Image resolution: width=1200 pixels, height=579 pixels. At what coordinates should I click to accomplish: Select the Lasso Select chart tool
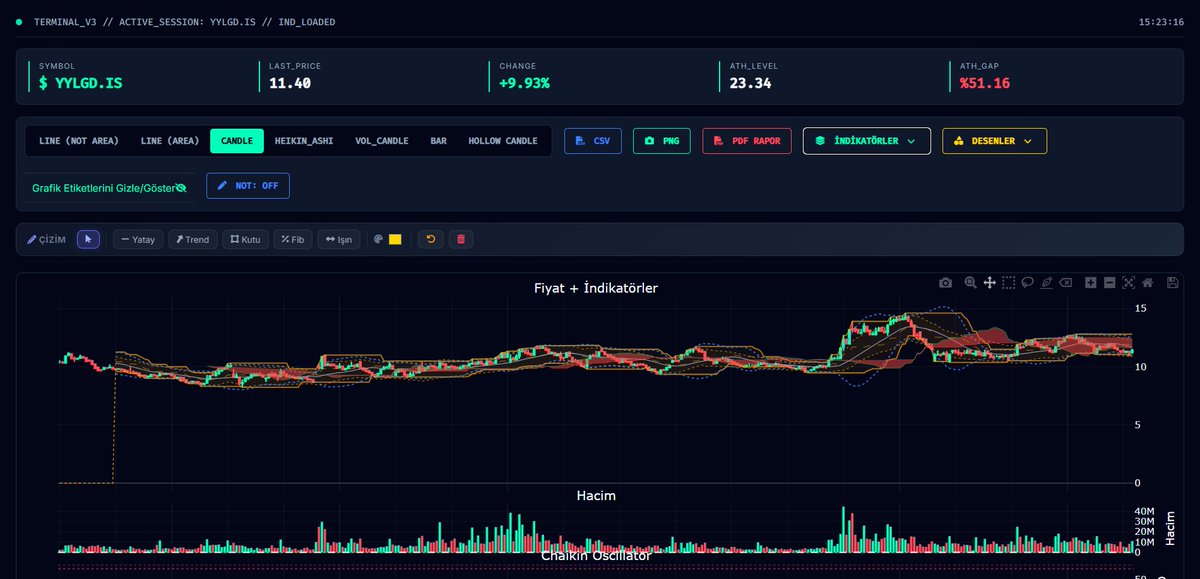coord(1027,283)
